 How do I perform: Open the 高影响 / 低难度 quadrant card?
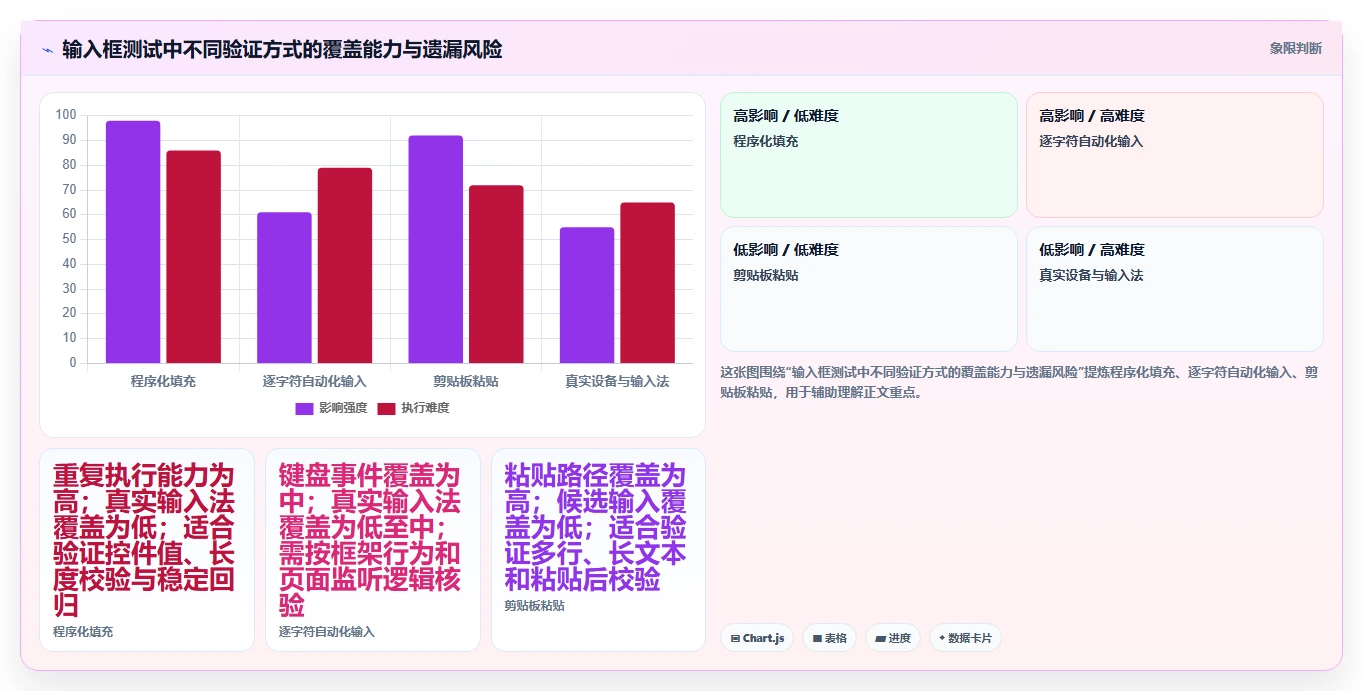click(869, 155)
